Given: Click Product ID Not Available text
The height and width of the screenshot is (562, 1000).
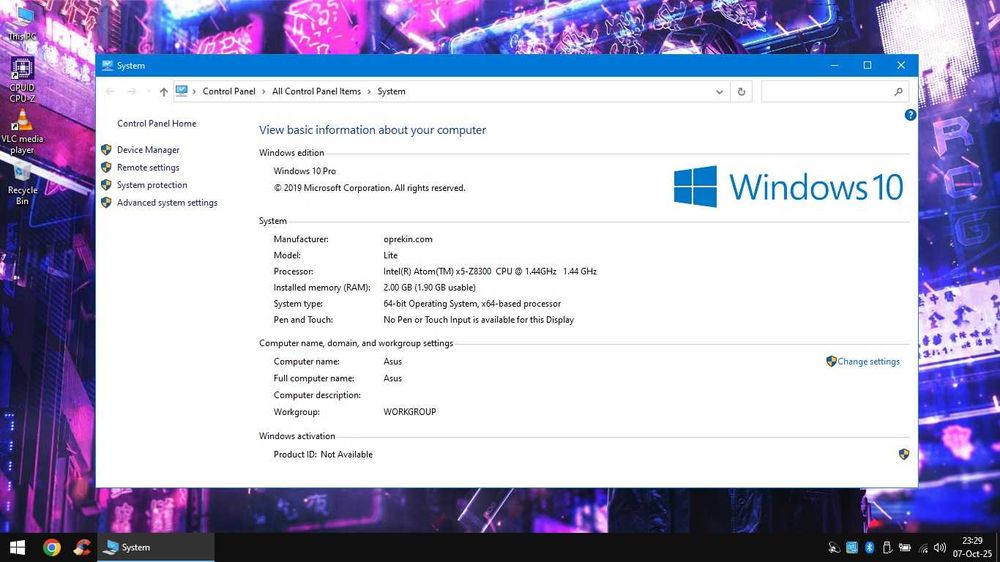Looking at the screenshot, I should (x=323, y=455).
